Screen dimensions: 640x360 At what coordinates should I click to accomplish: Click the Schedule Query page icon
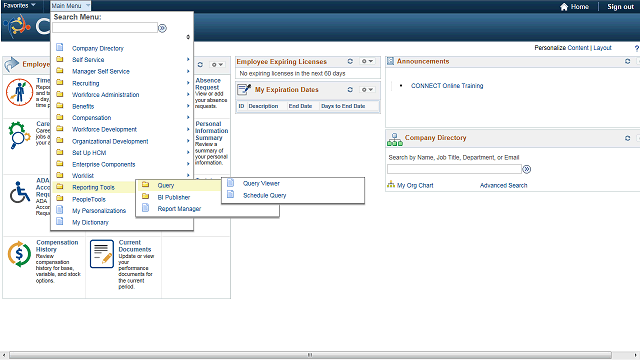pos(231,194)
